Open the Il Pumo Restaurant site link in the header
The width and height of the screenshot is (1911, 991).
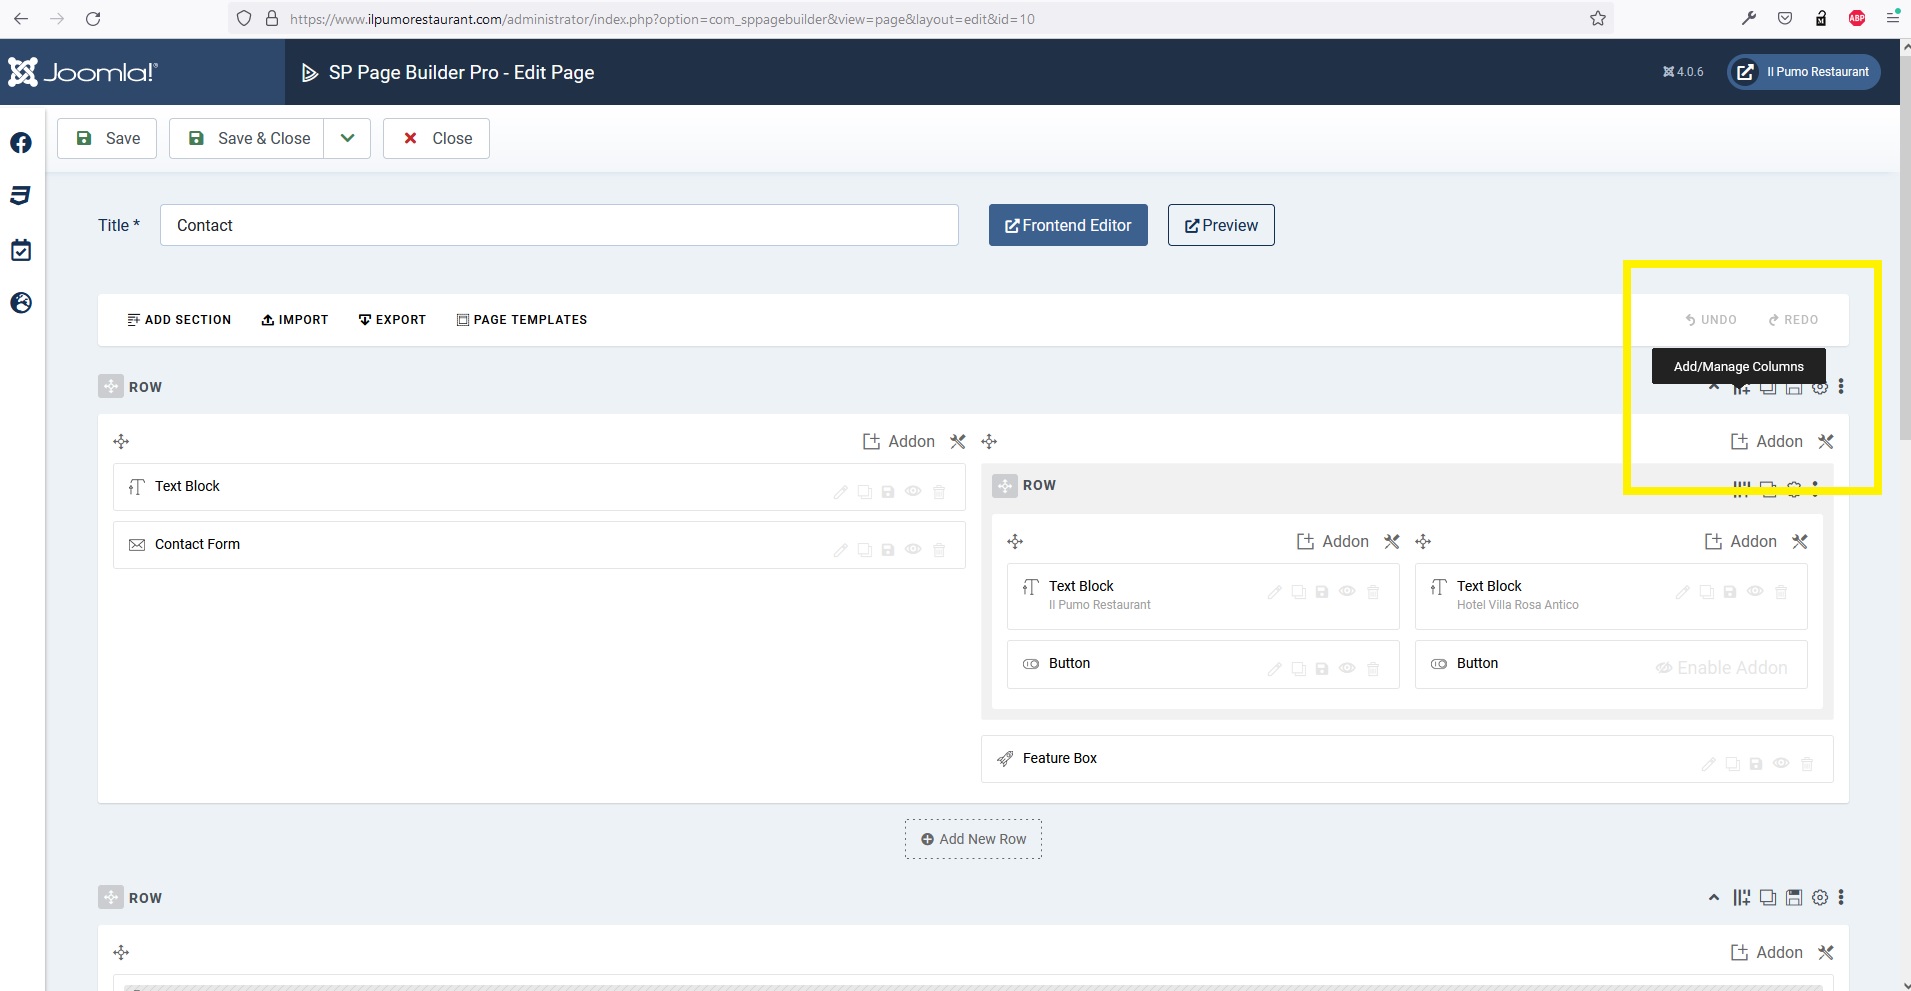point(1804,72)
